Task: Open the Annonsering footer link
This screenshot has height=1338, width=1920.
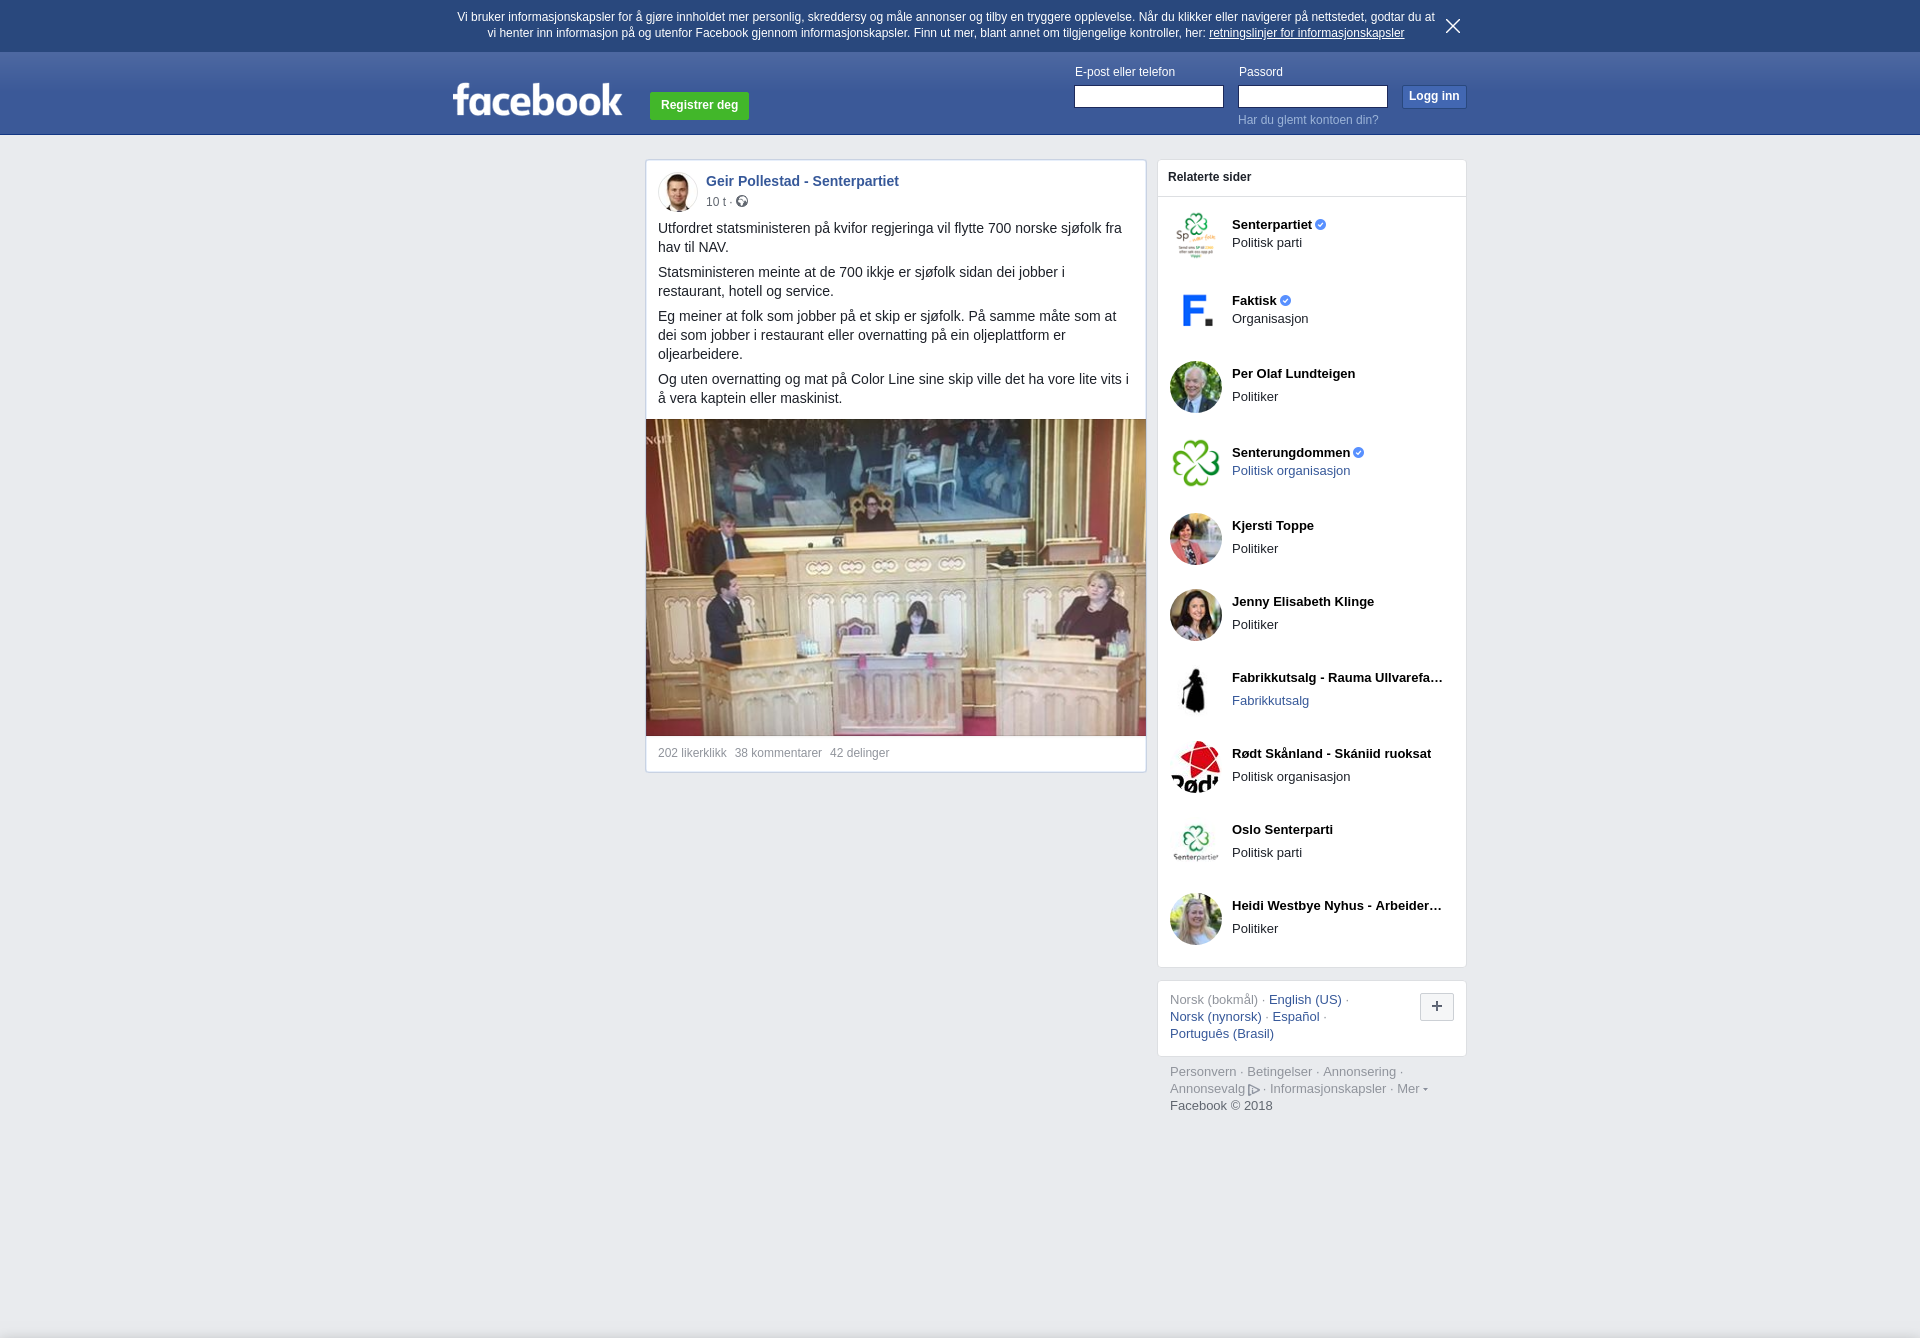Action: 1359,1072
